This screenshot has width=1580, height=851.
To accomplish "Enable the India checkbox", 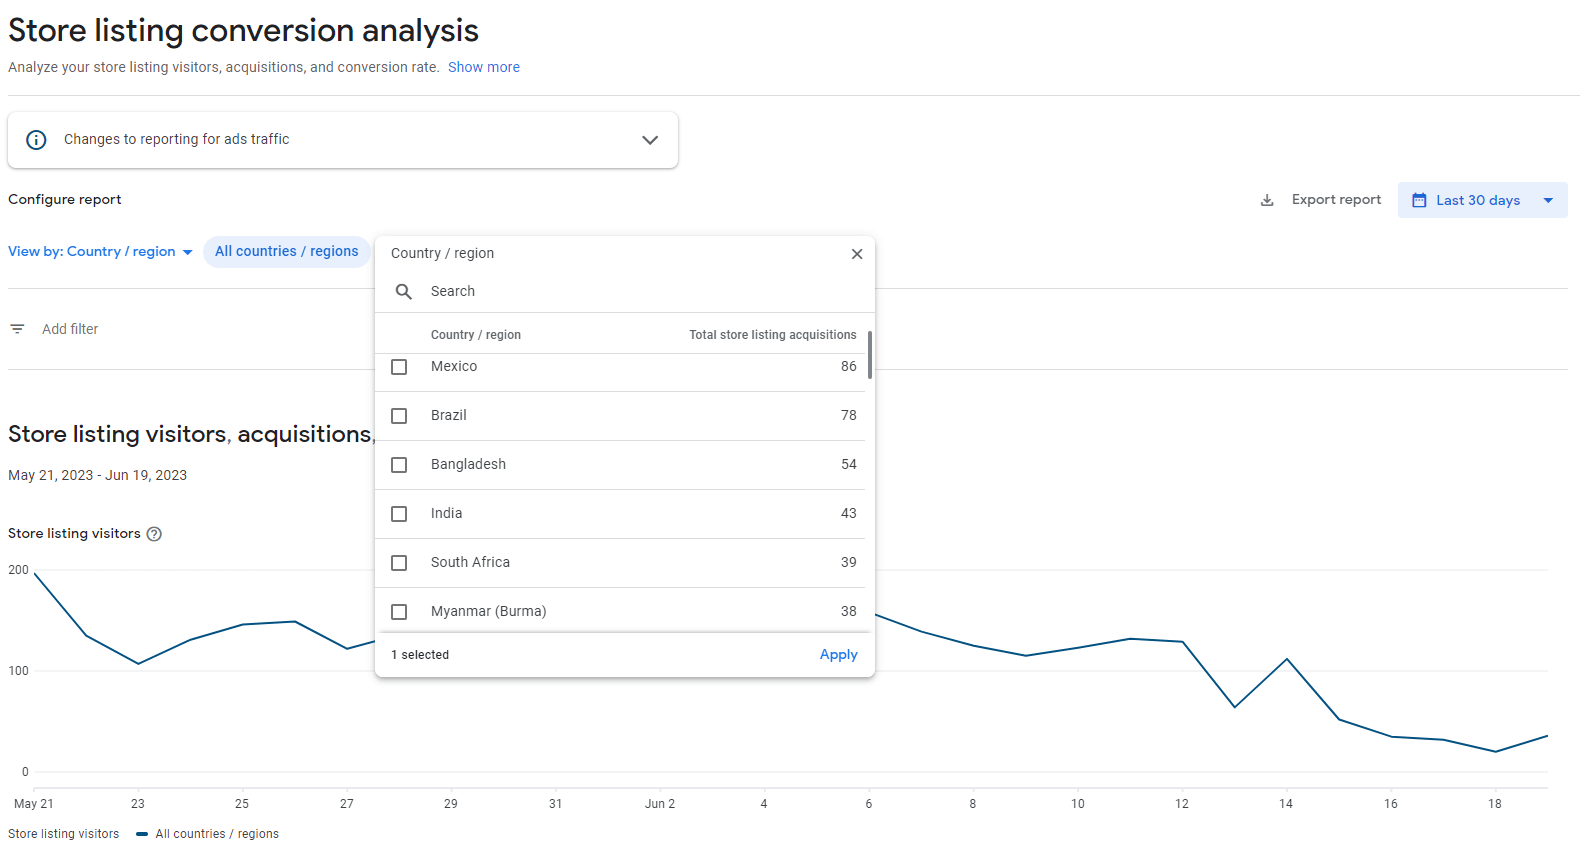I will tap(399, 514).
